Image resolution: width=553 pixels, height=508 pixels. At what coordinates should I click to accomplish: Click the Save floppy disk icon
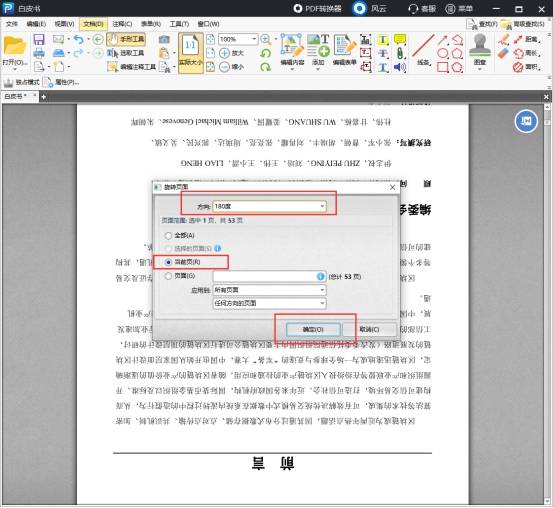tap(39, 39)
